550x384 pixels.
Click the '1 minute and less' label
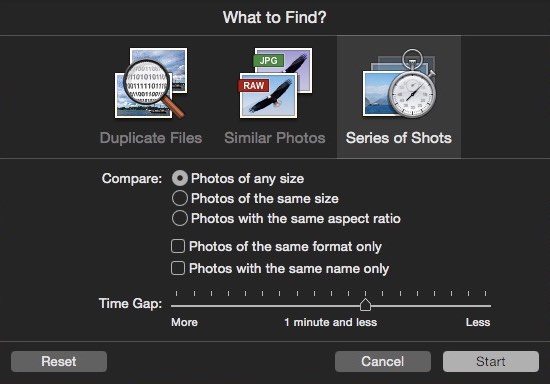click(330, 322)
